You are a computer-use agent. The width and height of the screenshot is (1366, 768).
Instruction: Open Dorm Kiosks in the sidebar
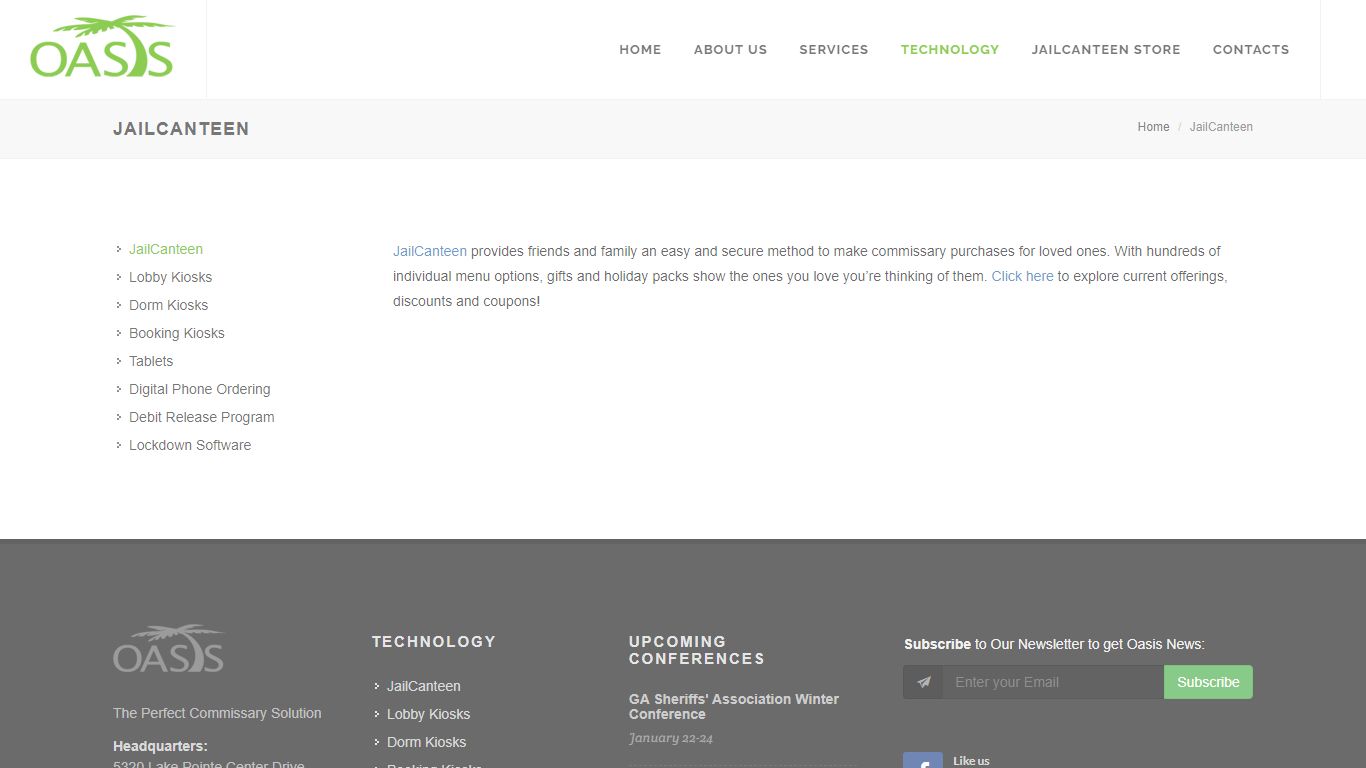[168, 305]
